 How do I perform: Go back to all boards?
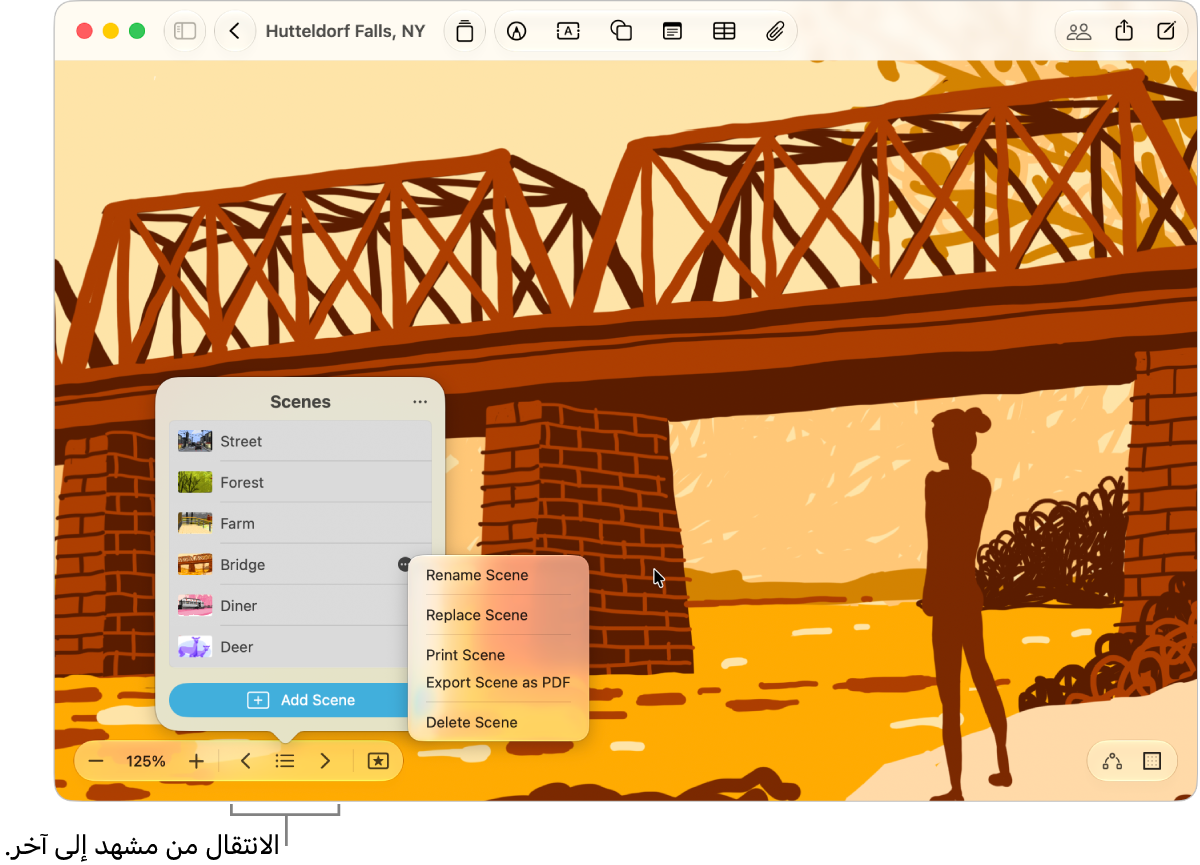[x=234, y=31]
